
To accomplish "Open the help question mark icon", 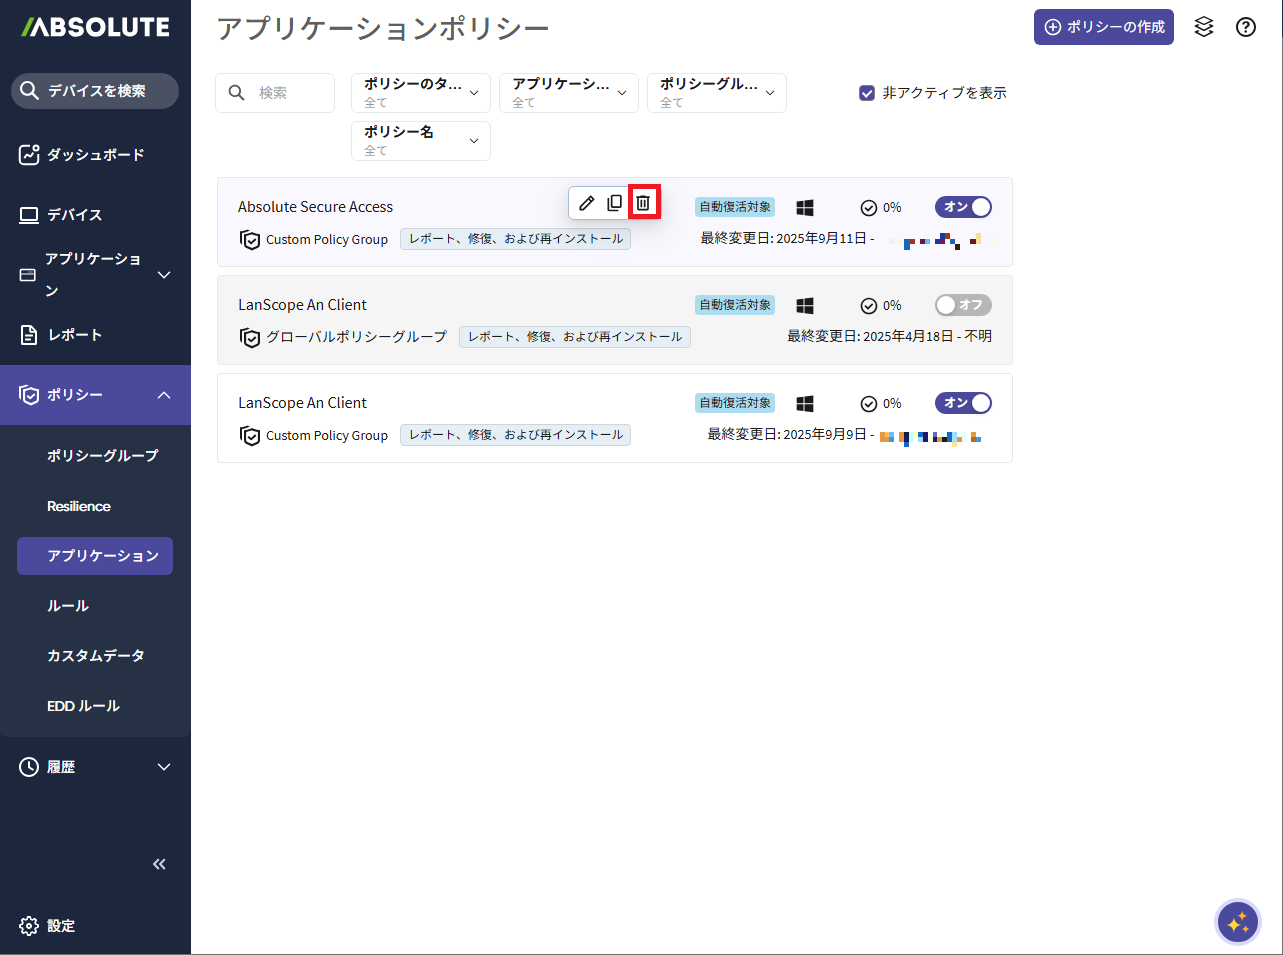I will click(1246, 27).
